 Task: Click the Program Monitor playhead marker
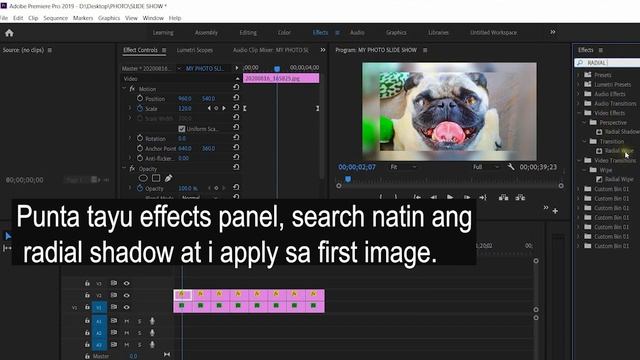pyautogui.click(x=348, y=179)
